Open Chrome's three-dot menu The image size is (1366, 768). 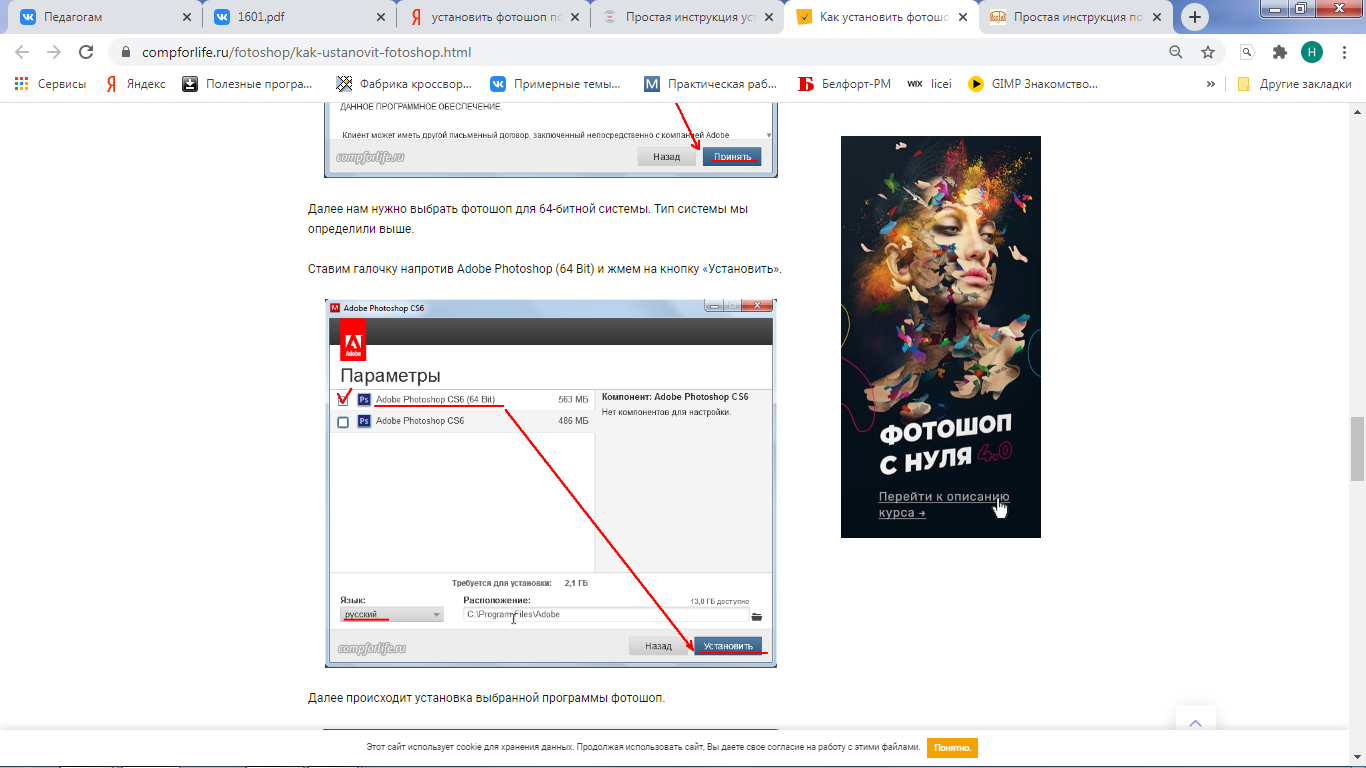click(1344, 52)
